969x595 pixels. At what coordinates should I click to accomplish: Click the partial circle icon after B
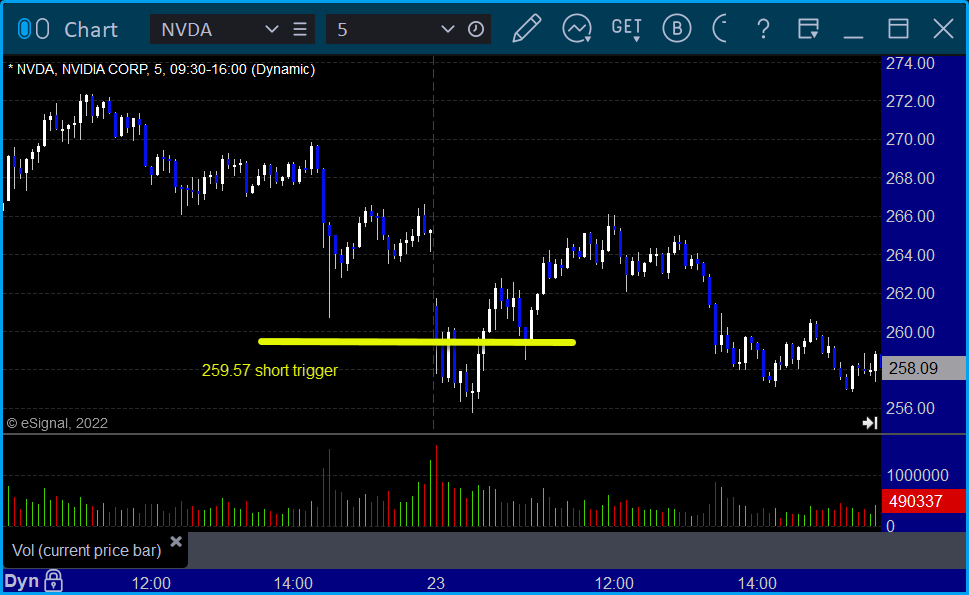coord(719,28)
